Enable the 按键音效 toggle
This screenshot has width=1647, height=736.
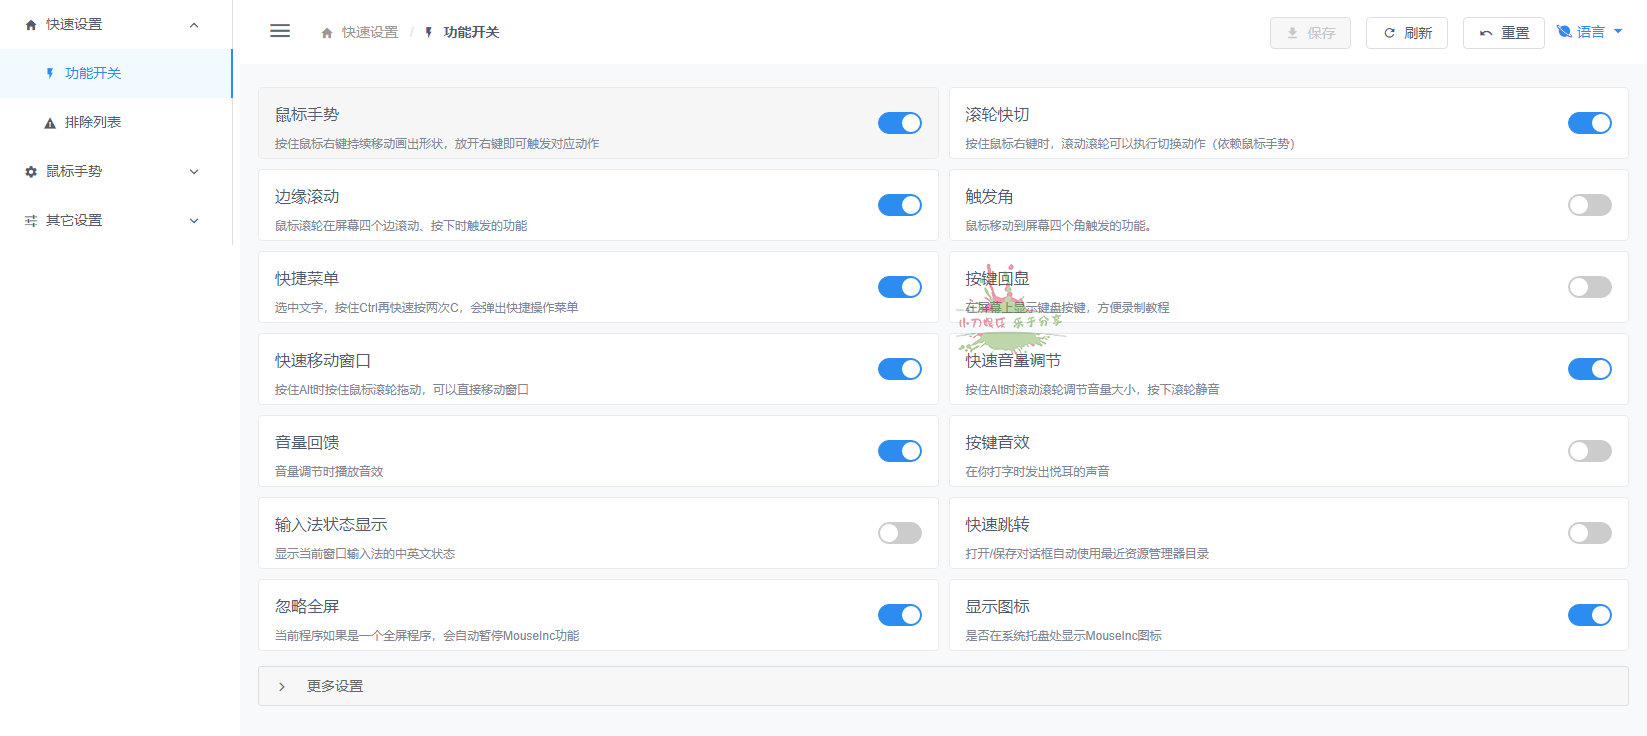tap(1589, 451)
